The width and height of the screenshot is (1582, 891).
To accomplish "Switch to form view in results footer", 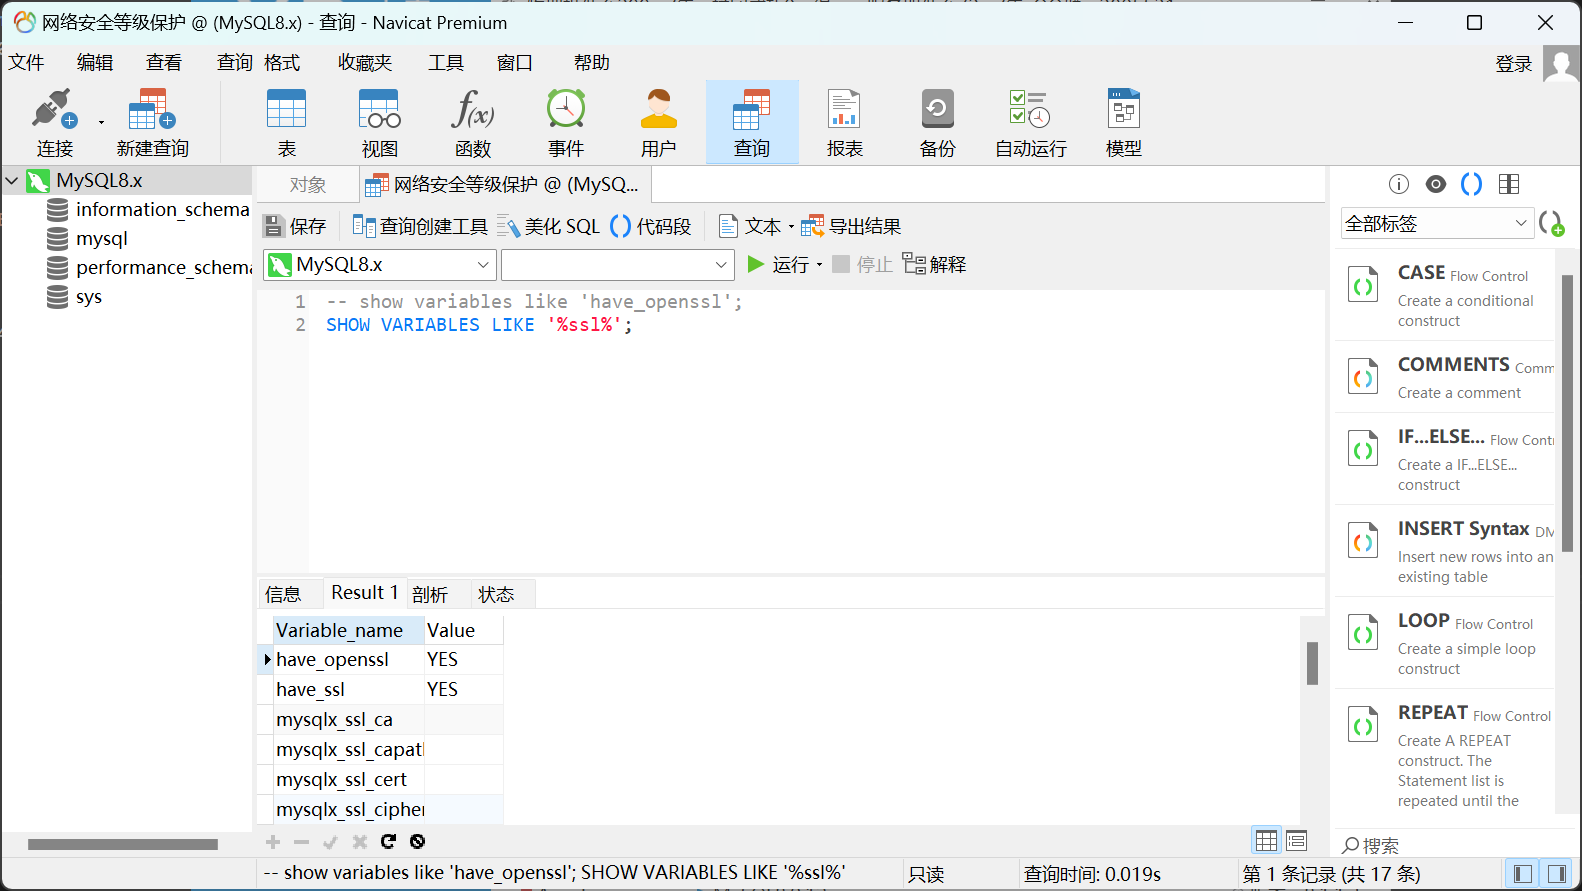I will coord(1297,841).
